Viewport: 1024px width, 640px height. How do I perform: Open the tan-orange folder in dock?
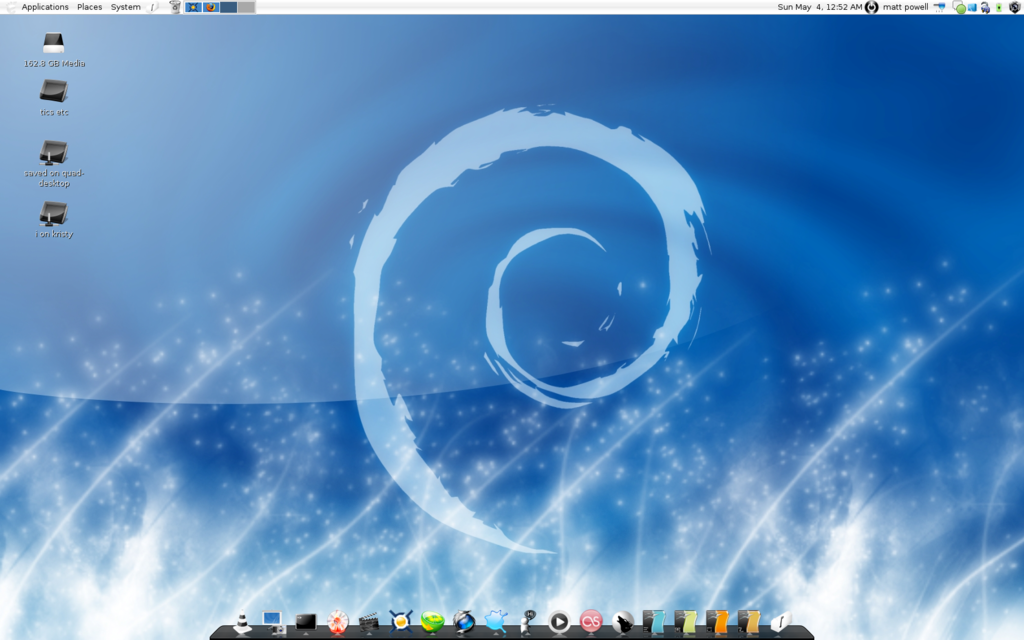click(749, 621)
